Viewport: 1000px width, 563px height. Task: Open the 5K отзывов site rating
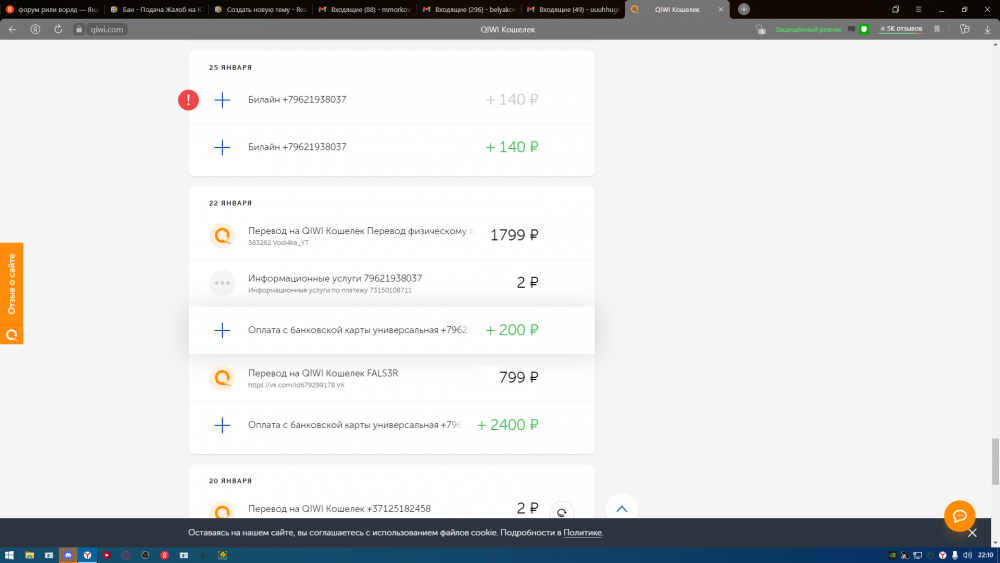coord(901,29)
